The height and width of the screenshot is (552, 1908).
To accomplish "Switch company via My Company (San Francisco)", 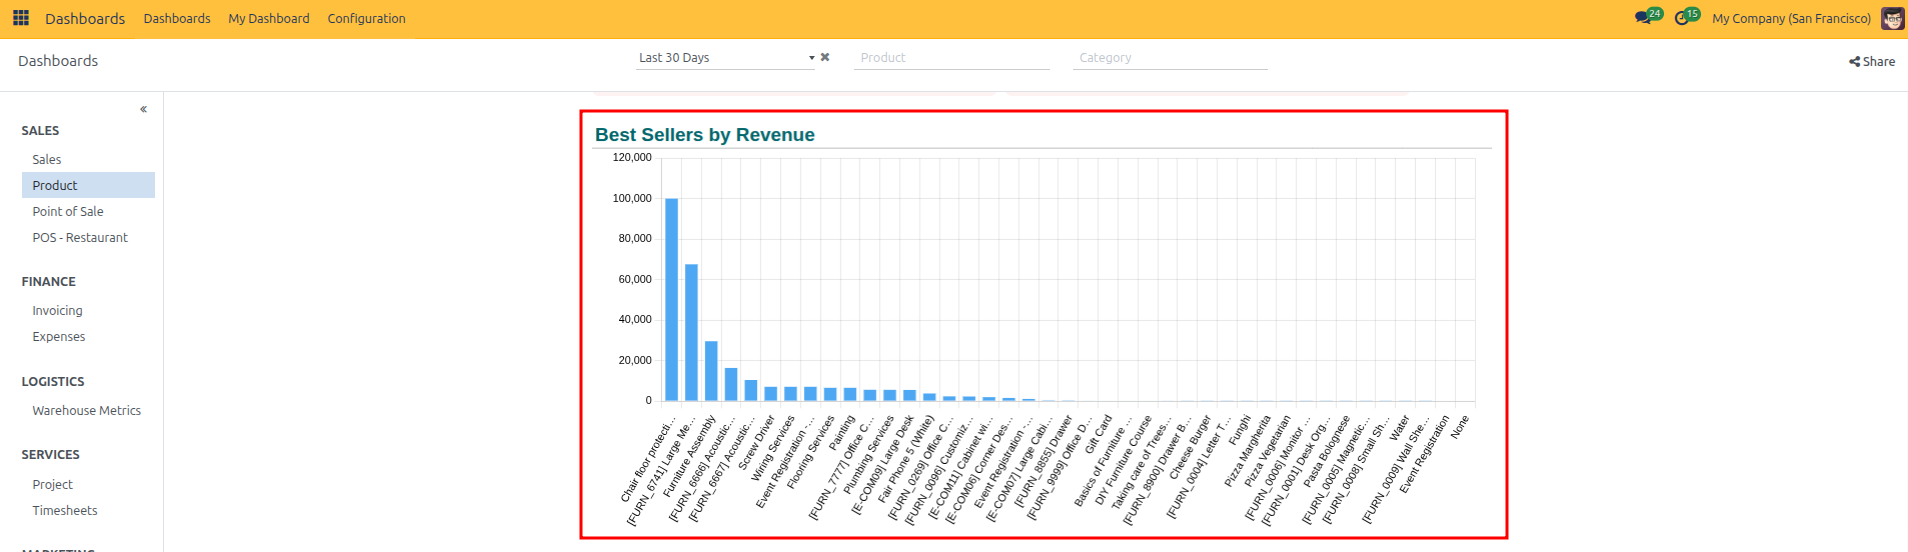I will pyautogui.click(x=1791, y=18).
